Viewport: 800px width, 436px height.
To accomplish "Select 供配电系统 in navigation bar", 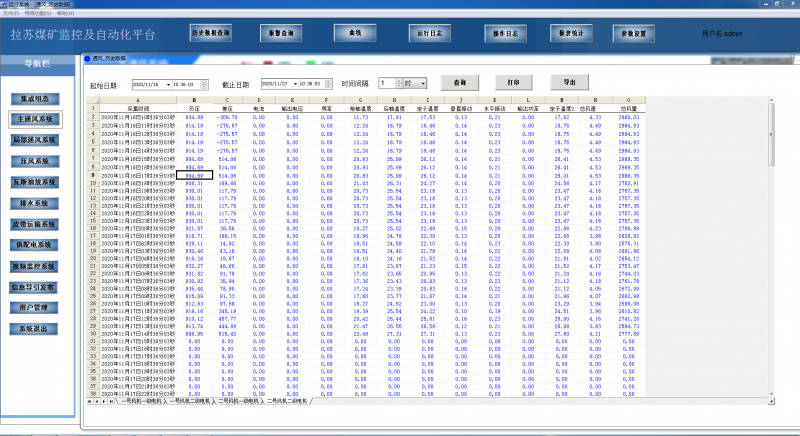I will [34, 245].
